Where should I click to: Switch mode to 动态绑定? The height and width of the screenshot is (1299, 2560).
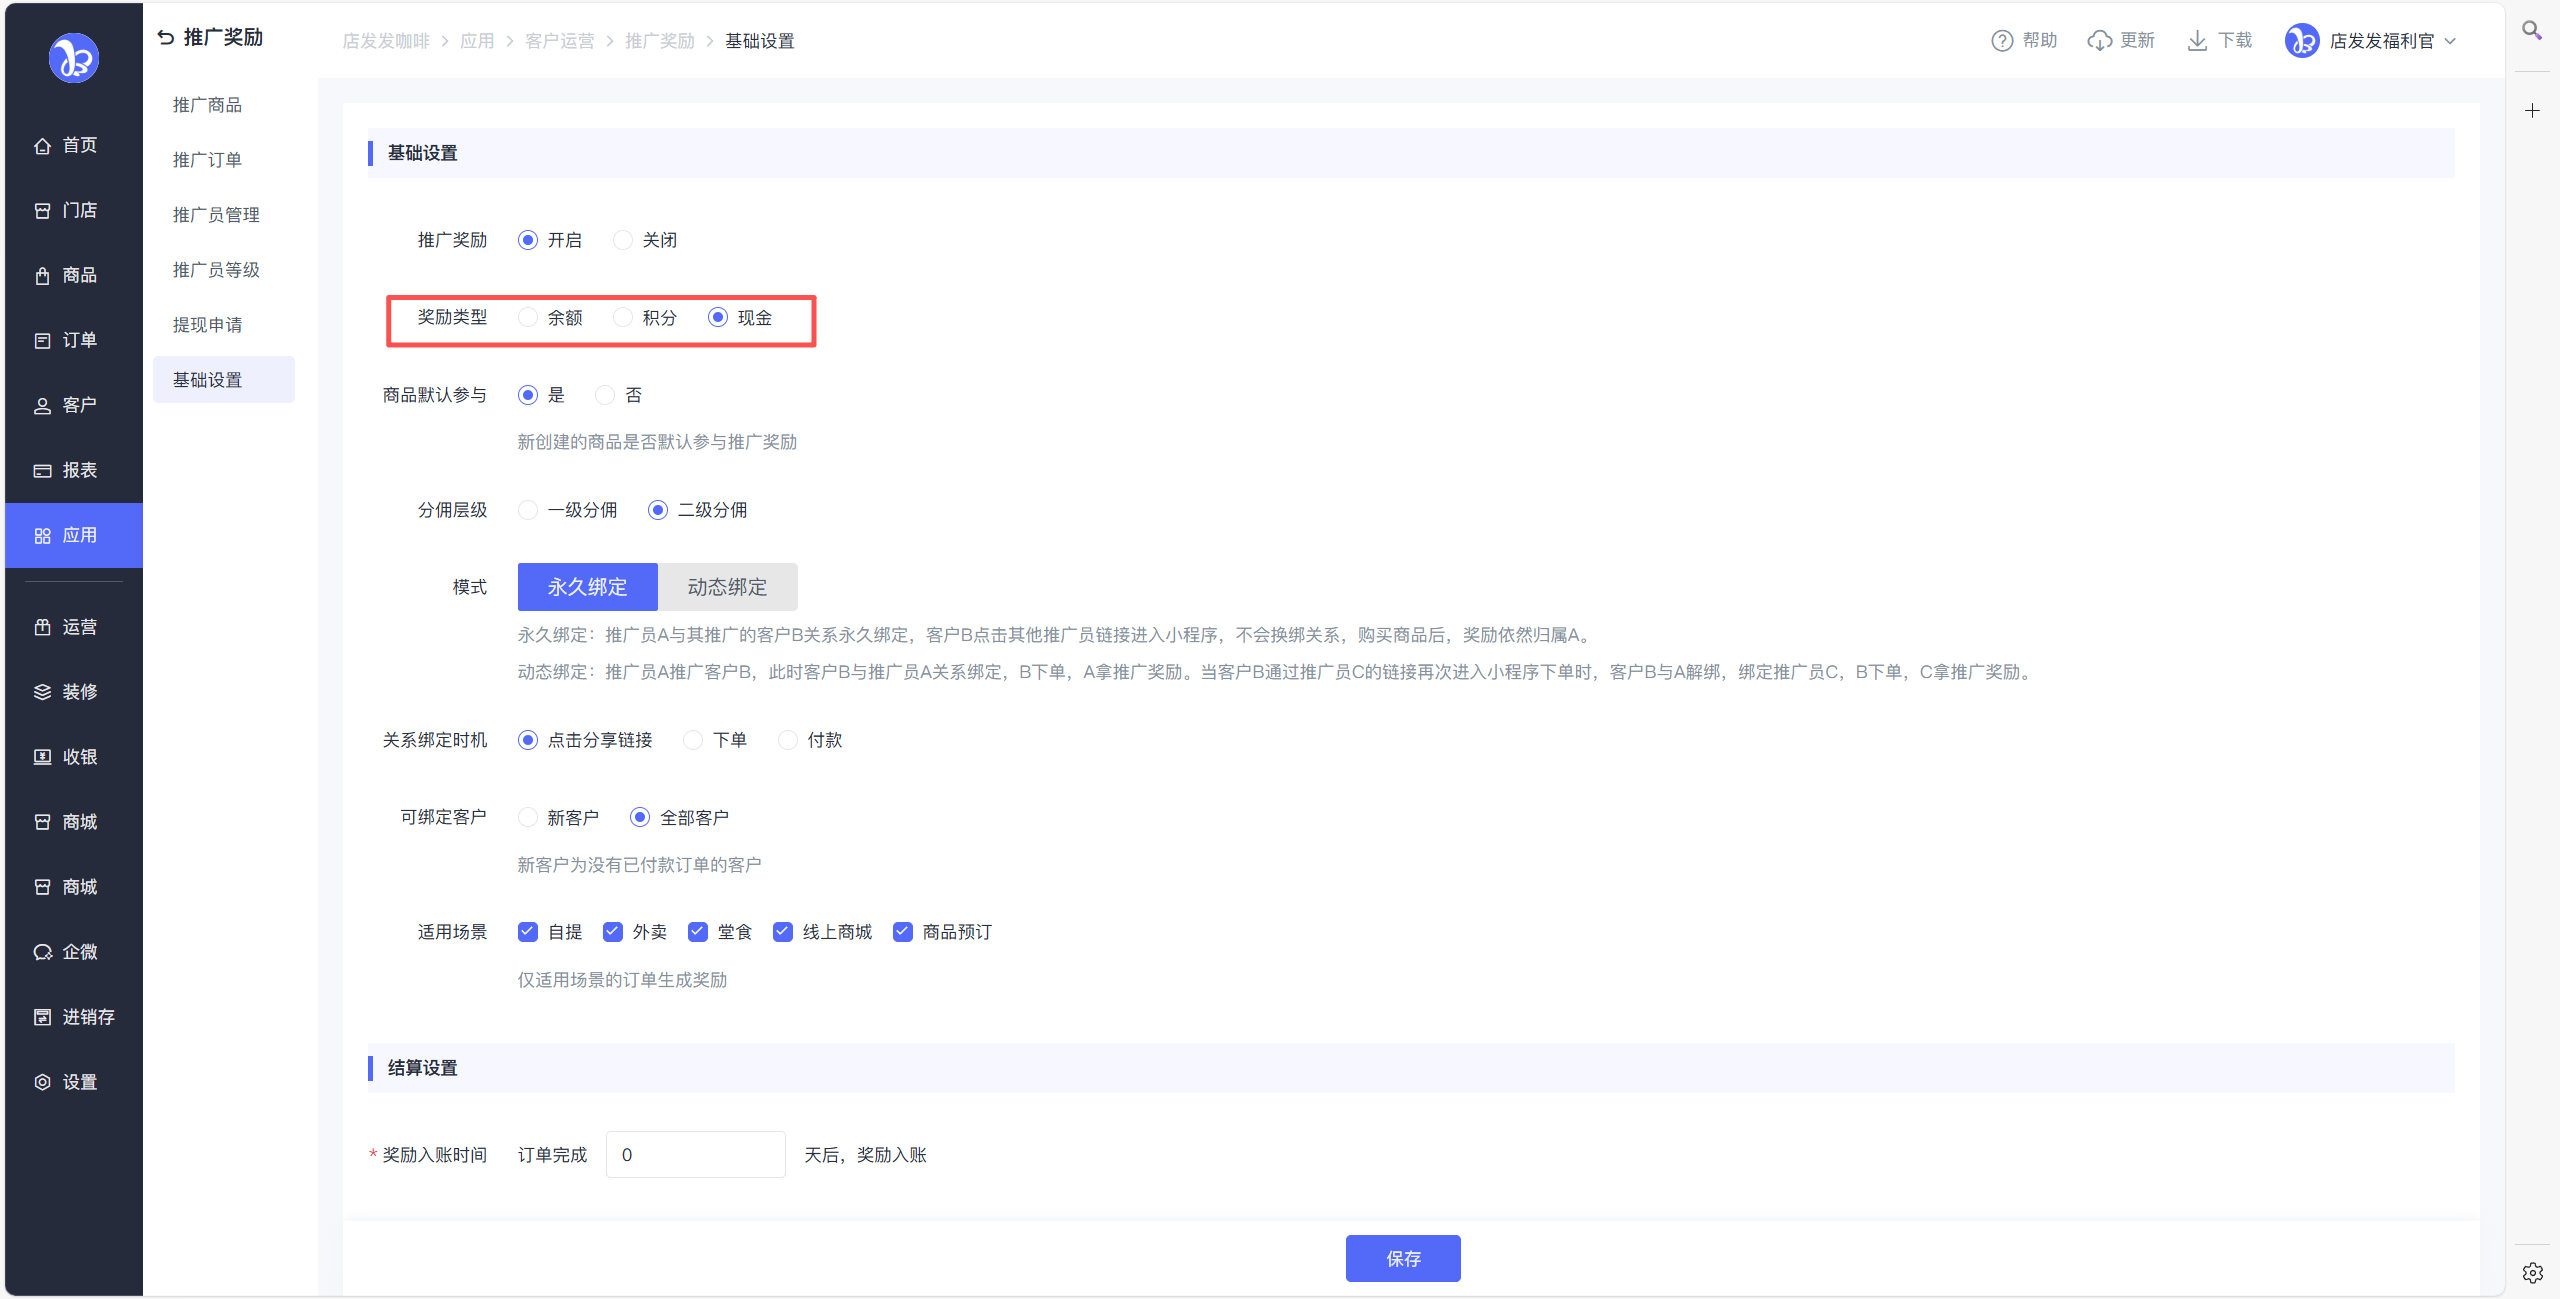point(727,587)
